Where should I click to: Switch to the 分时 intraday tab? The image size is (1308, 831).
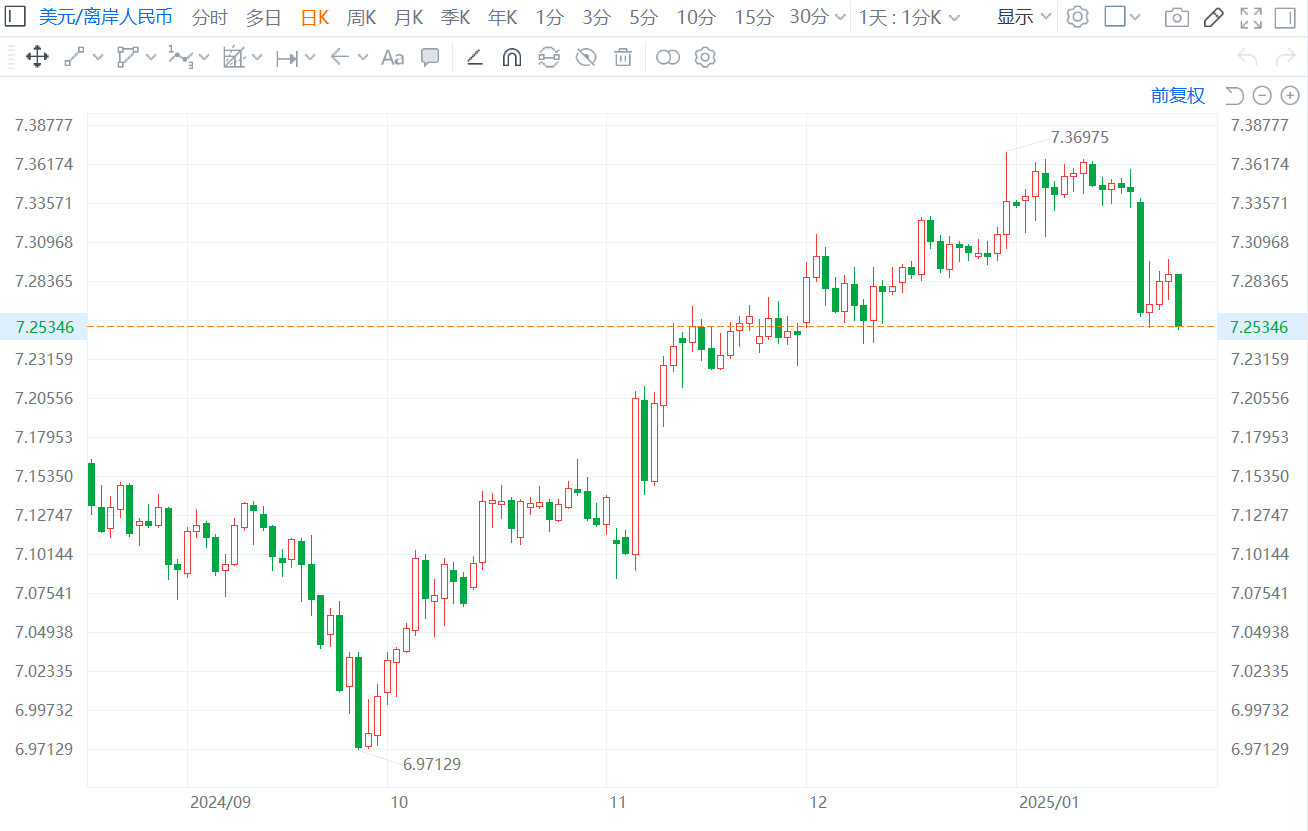point(209,17)
